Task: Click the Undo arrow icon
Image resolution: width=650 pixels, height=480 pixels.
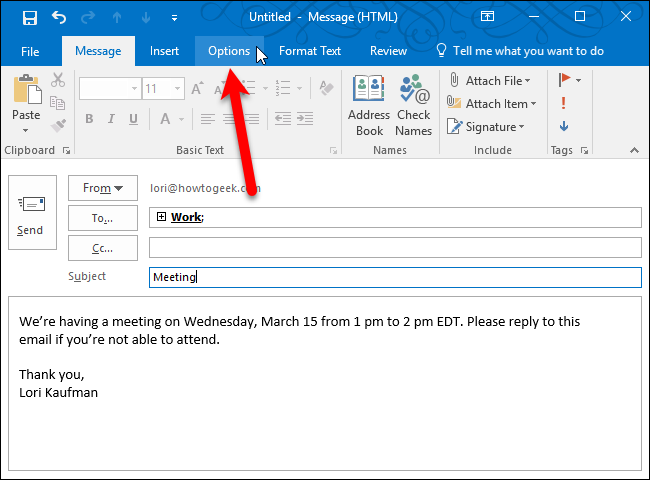Action: pos(59,17)
